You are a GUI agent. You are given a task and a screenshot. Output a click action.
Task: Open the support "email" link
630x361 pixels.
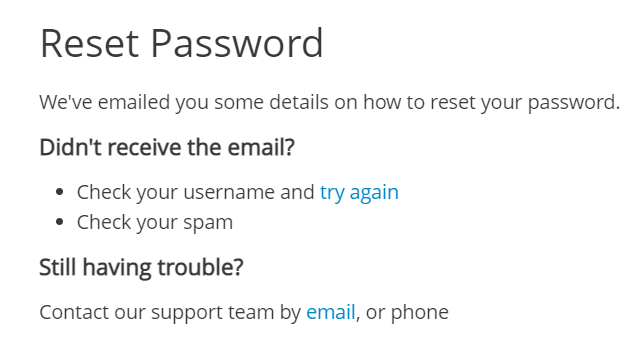331,312
